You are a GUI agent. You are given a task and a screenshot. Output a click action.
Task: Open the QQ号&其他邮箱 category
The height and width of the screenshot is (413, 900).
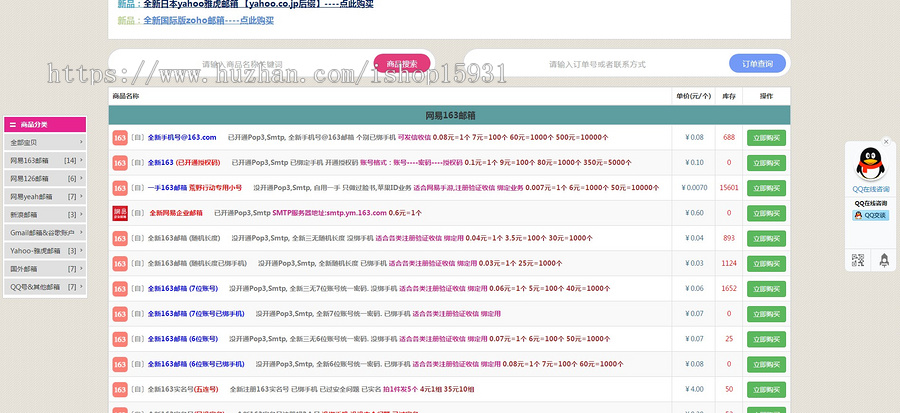point(43,287)
